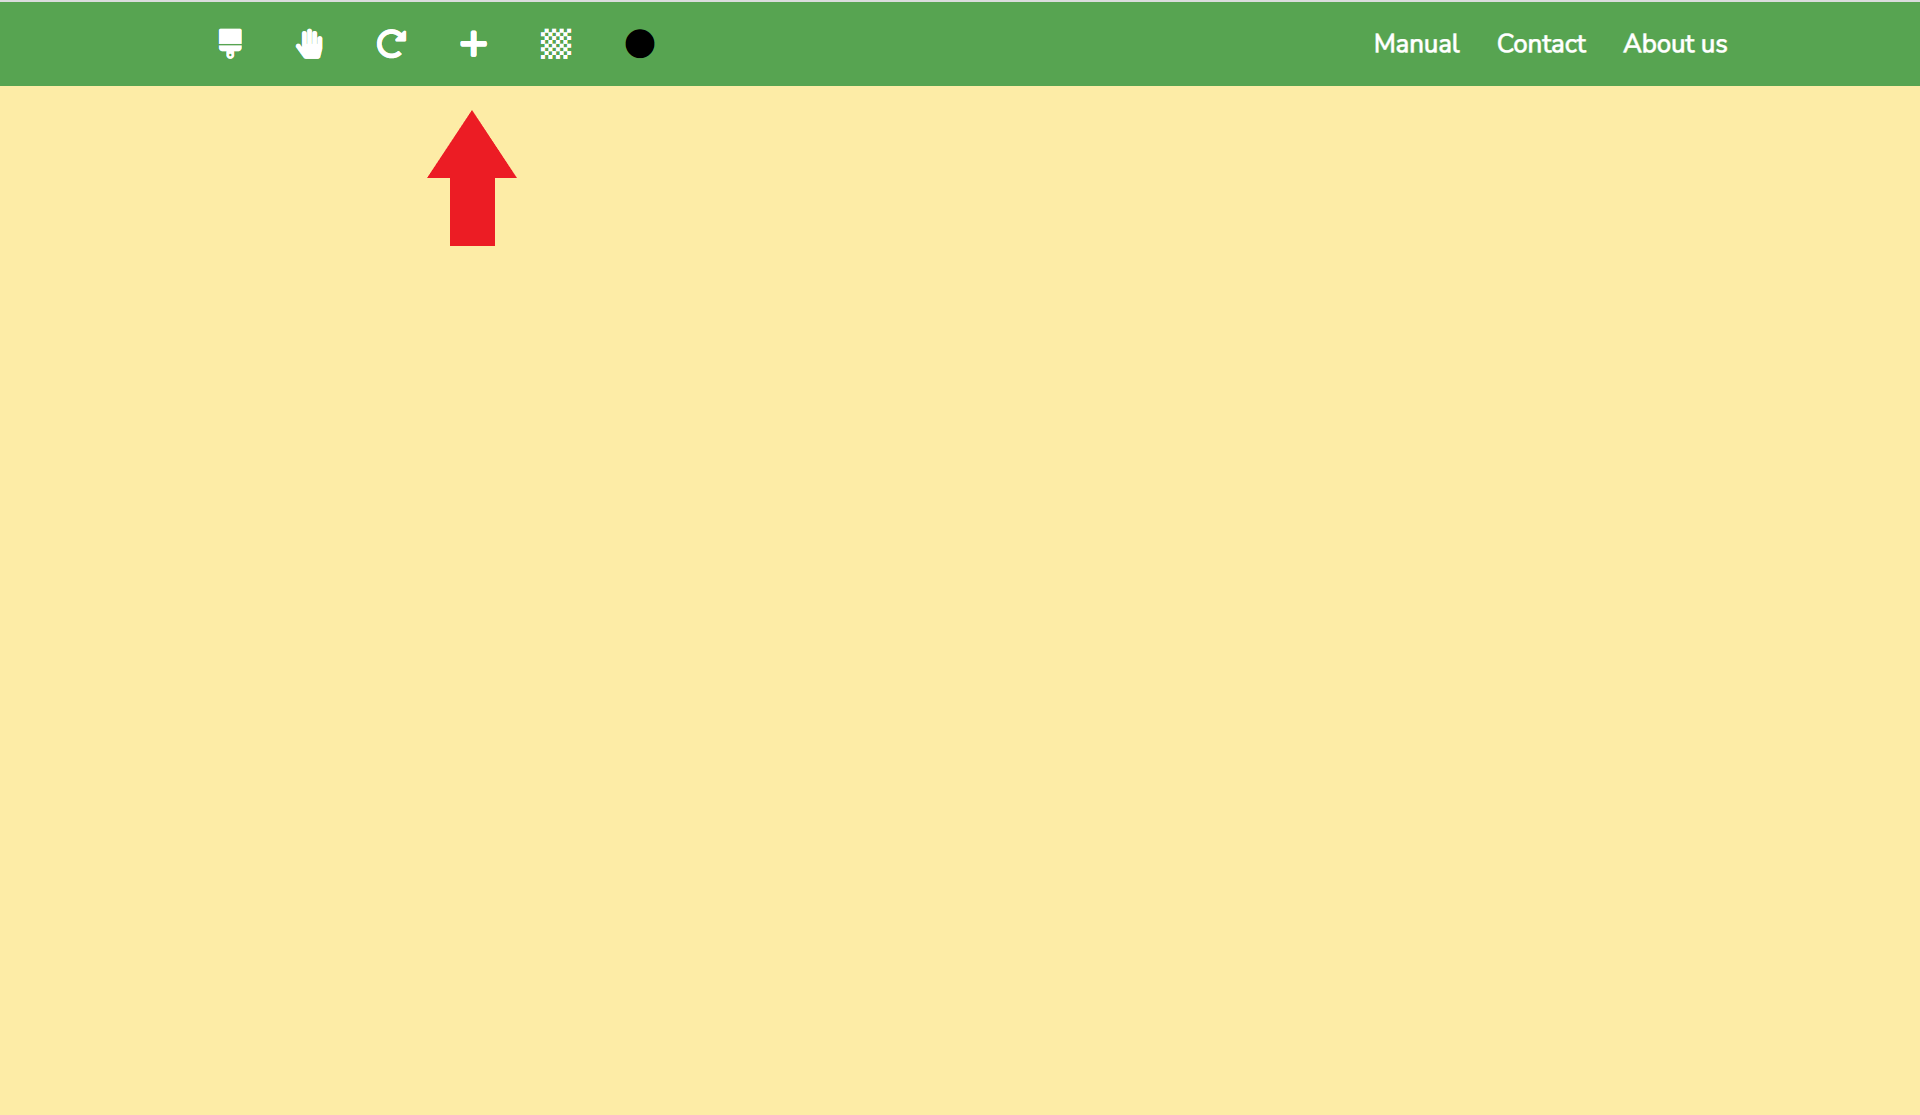The height and width of the screenshot is (1115, 1920).
Task: Click the Manual navigation link
Action: tap(1416, 44)
